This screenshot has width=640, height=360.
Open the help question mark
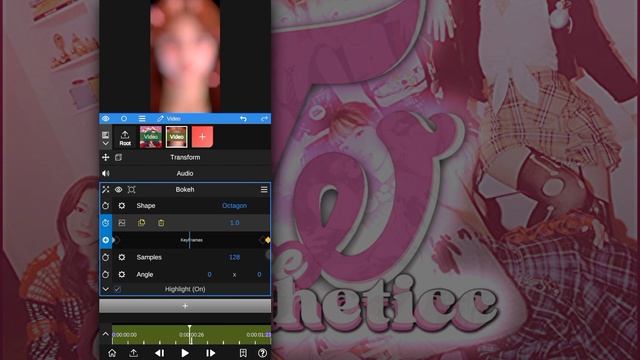[x=262, y=353]
